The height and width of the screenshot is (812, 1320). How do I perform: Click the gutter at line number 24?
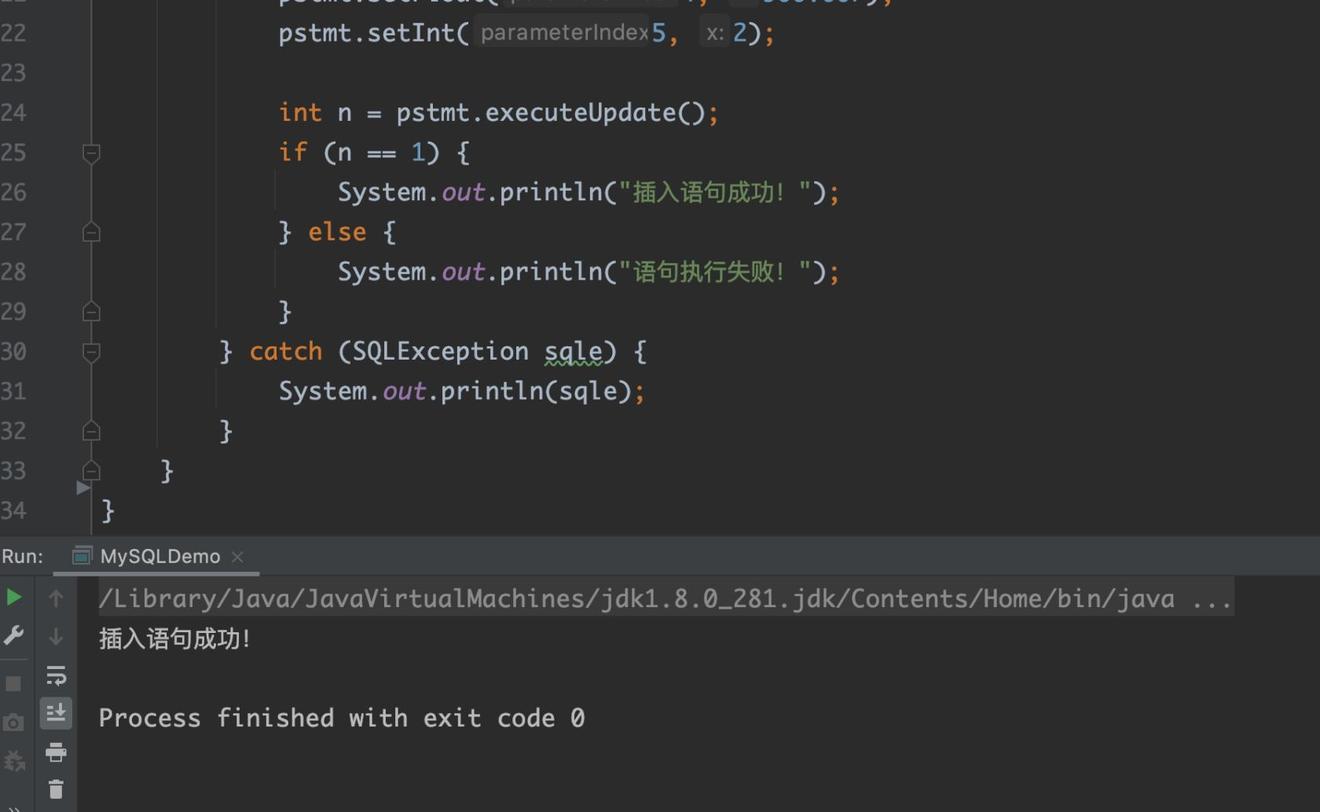14,113
